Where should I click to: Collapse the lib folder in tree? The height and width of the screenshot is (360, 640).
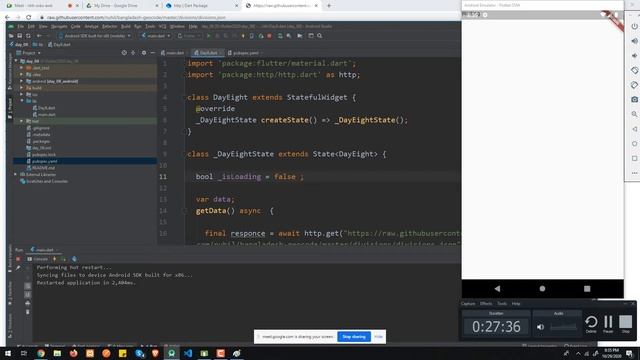(x=22, y=101)
